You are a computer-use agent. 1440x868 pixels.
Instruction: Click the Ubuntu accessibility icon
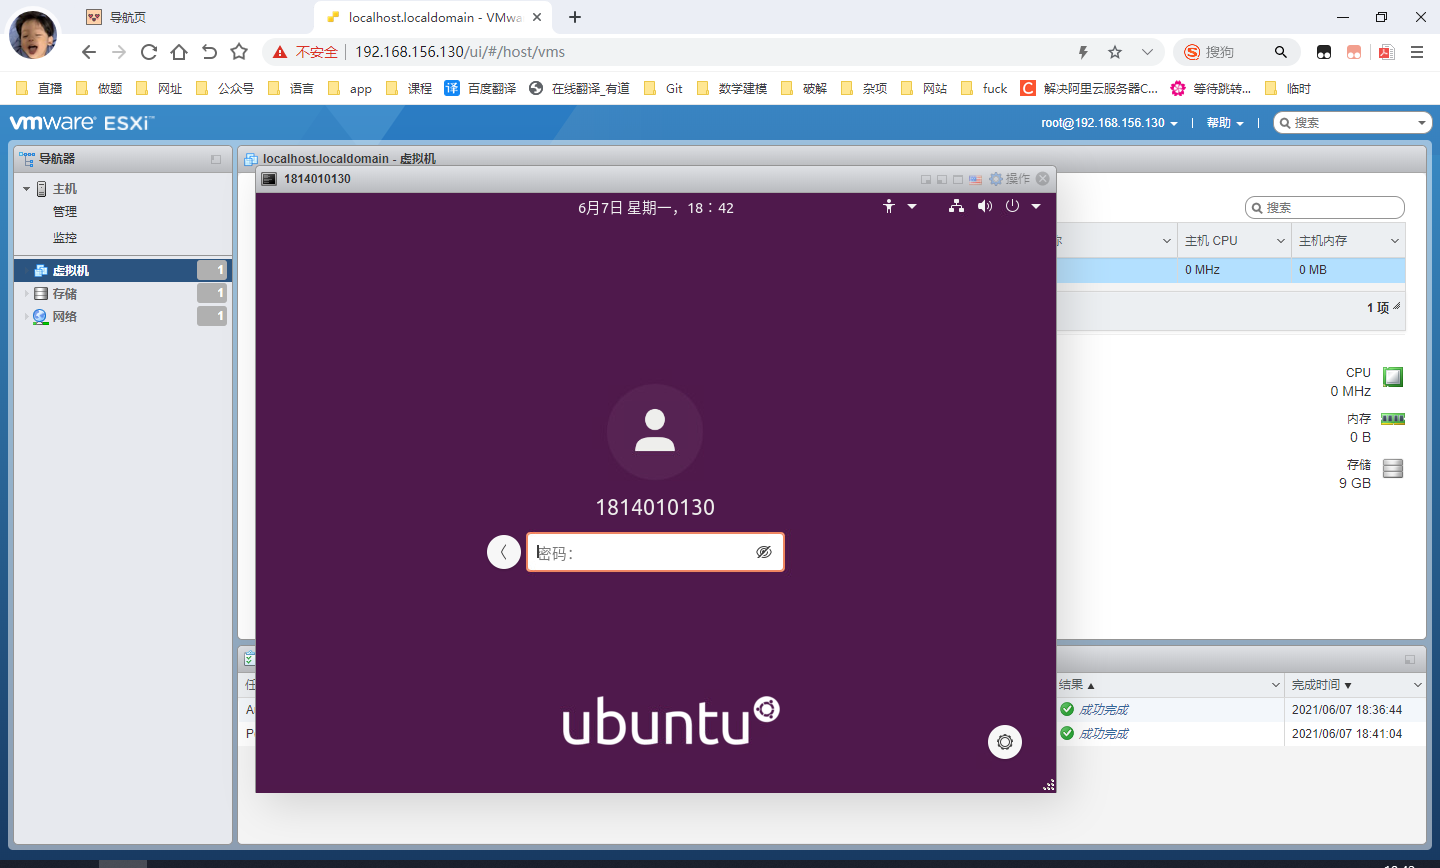pyautogui.click(x=889, y=206)
